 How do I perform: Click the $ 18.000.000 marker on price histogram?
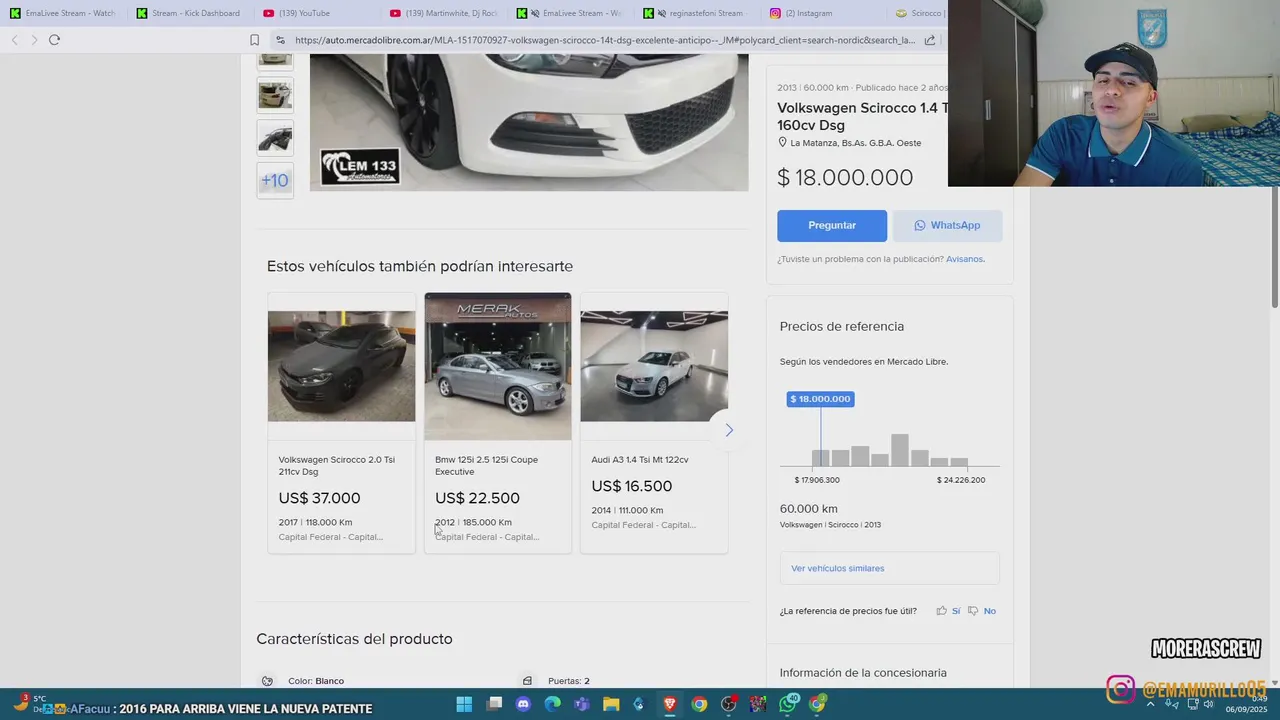click(820, 399)
